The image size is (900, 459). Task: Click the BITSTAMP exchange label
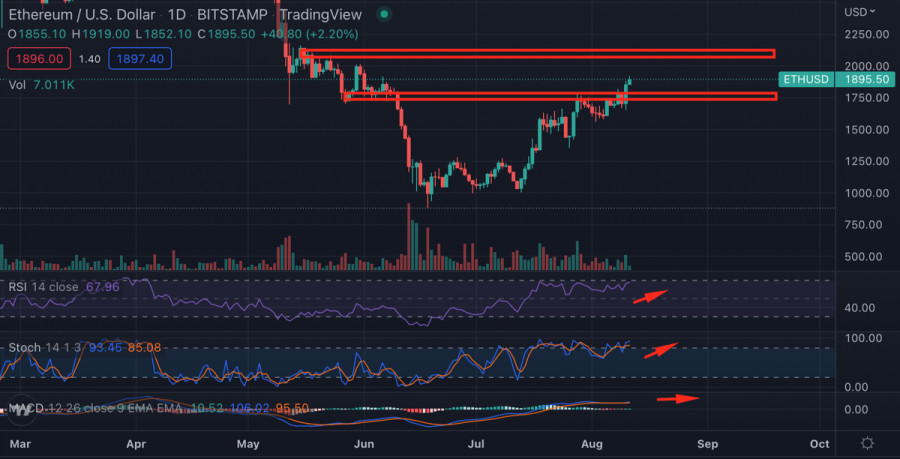click(234, 14)
